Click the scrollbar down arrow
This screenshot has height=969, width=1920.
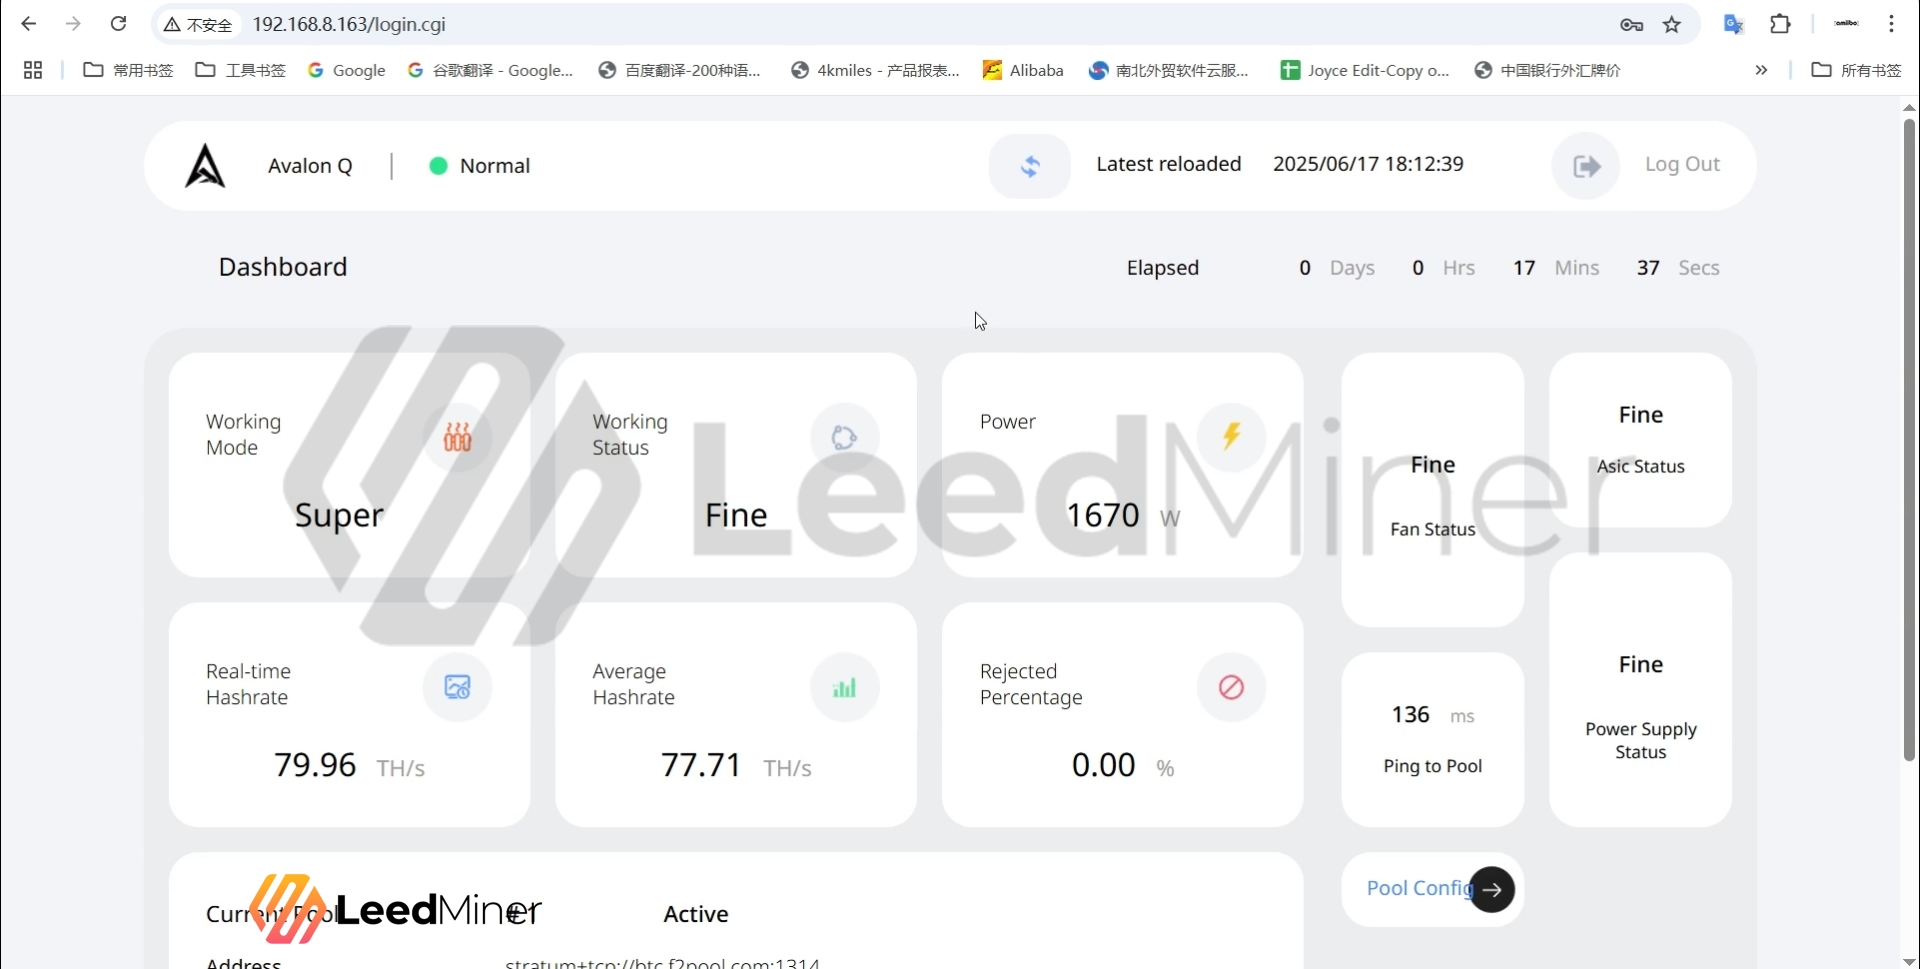click(1909, 961)
